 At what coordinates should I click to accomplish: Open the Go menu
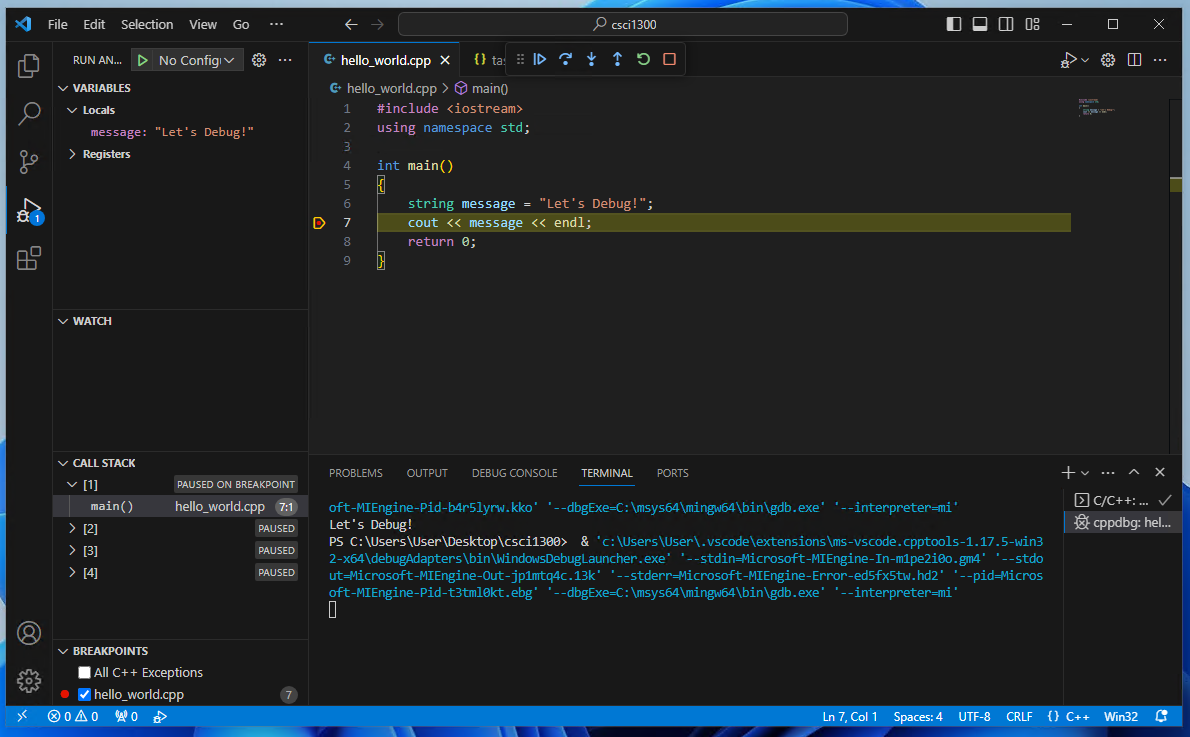point(241,24)
